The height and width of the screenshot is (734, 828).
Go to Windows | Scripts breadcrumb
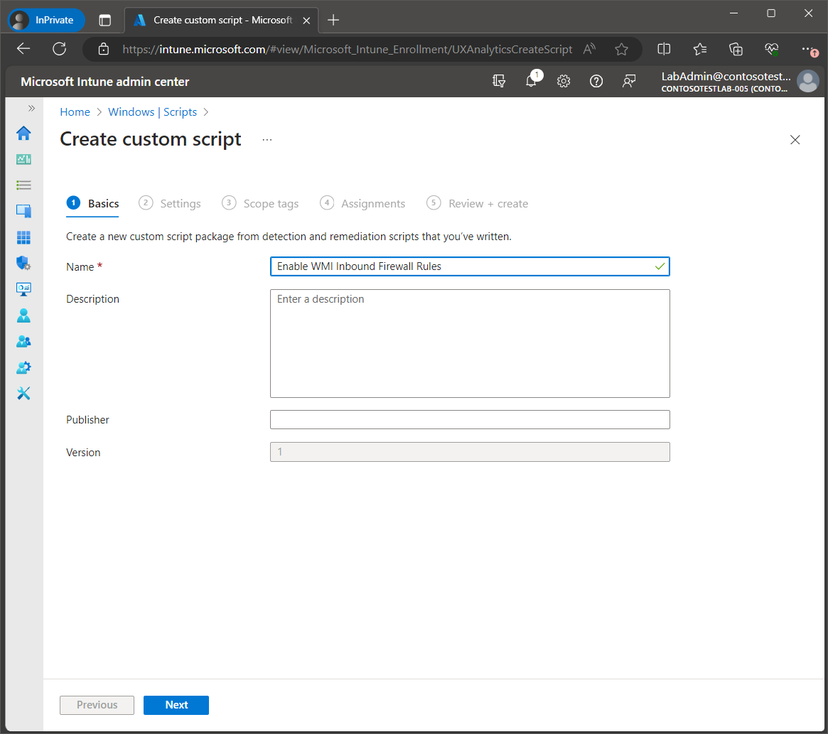152,112
